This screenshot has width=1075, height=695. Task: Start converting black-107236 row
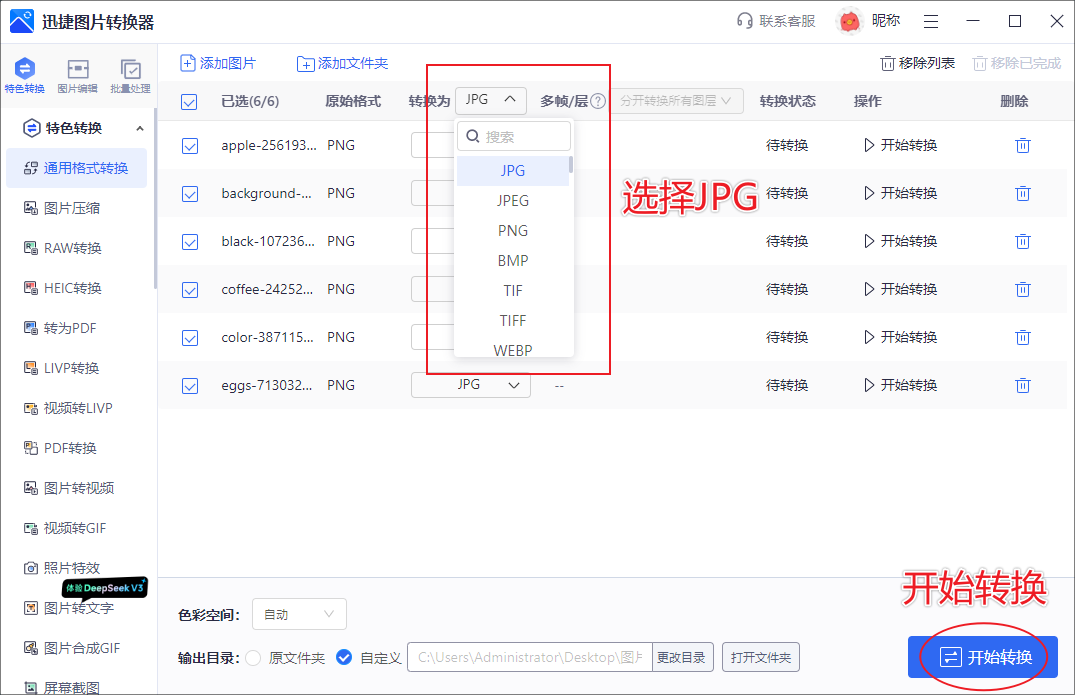[x=900, y=241]
